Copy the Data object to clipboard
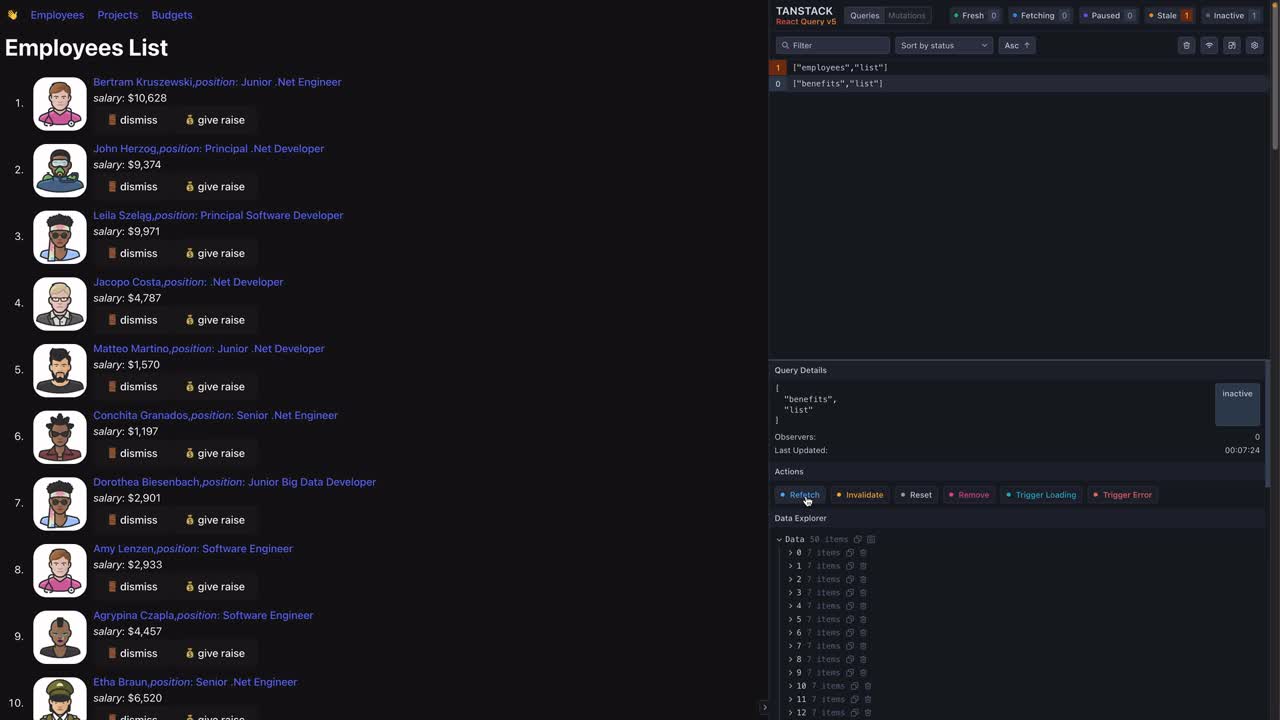 [857, 539]
